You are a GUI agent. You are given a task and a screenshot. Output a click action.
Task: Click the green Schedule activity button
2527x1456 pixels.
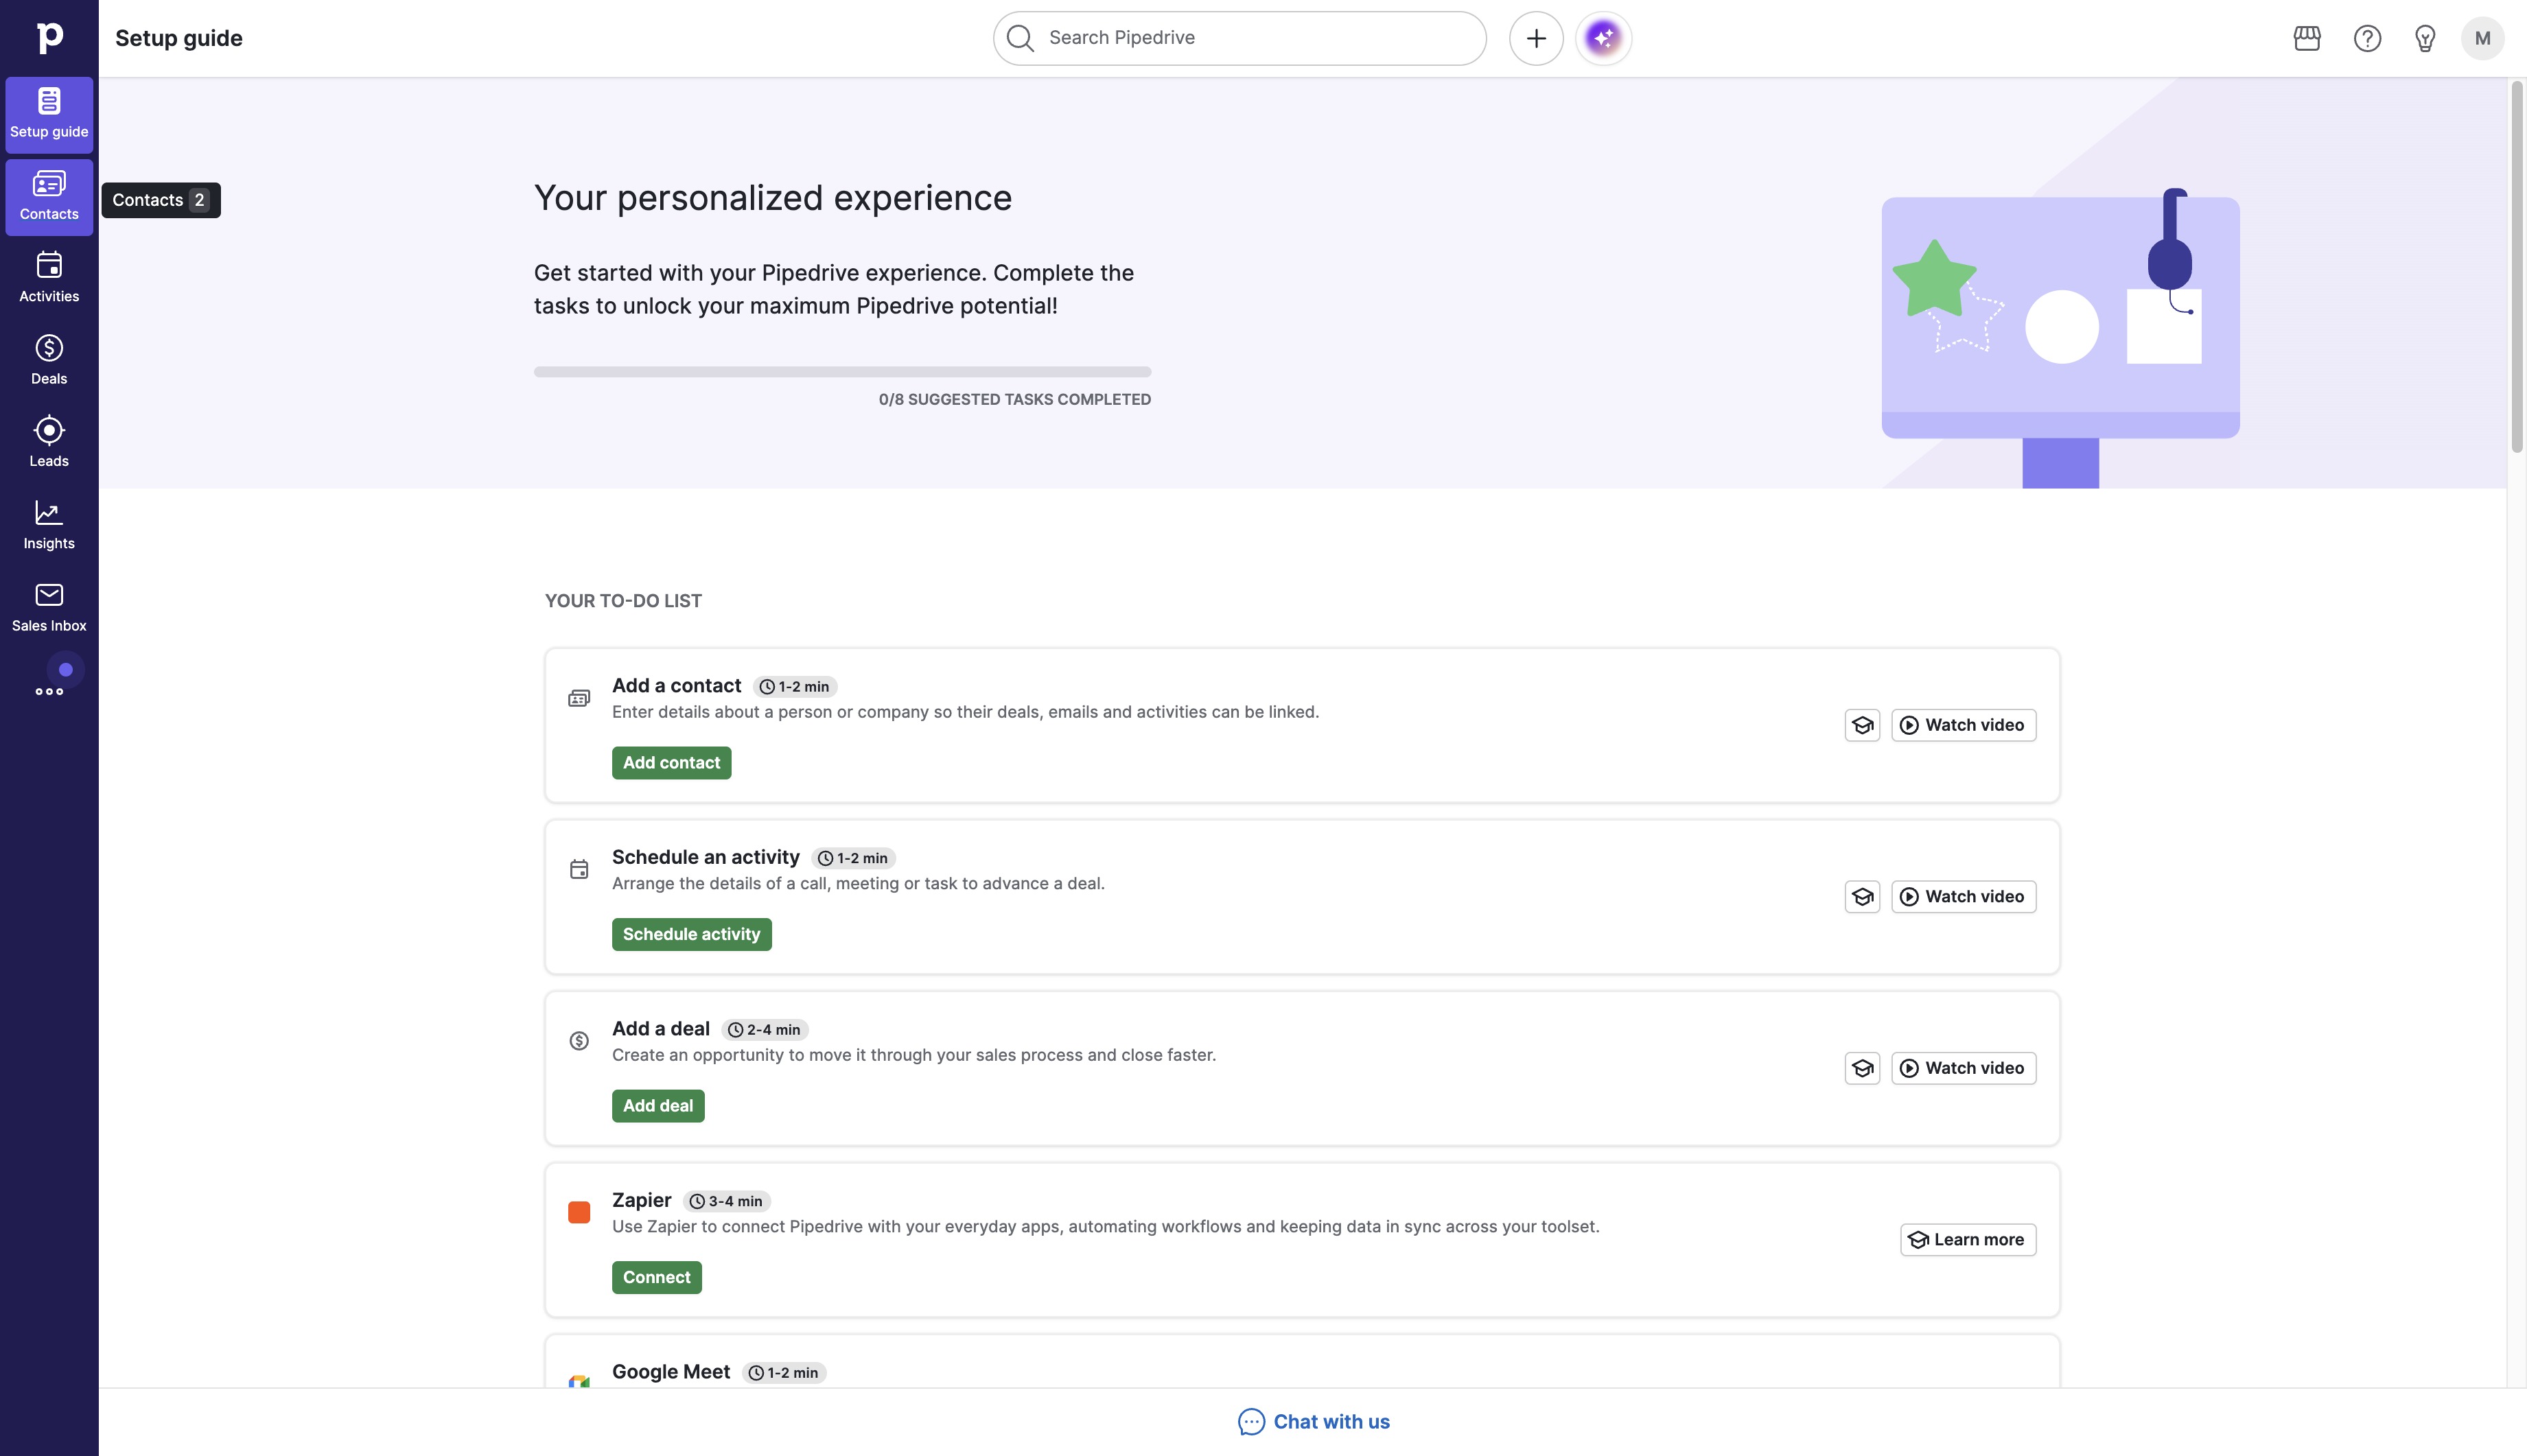[691, 934]
